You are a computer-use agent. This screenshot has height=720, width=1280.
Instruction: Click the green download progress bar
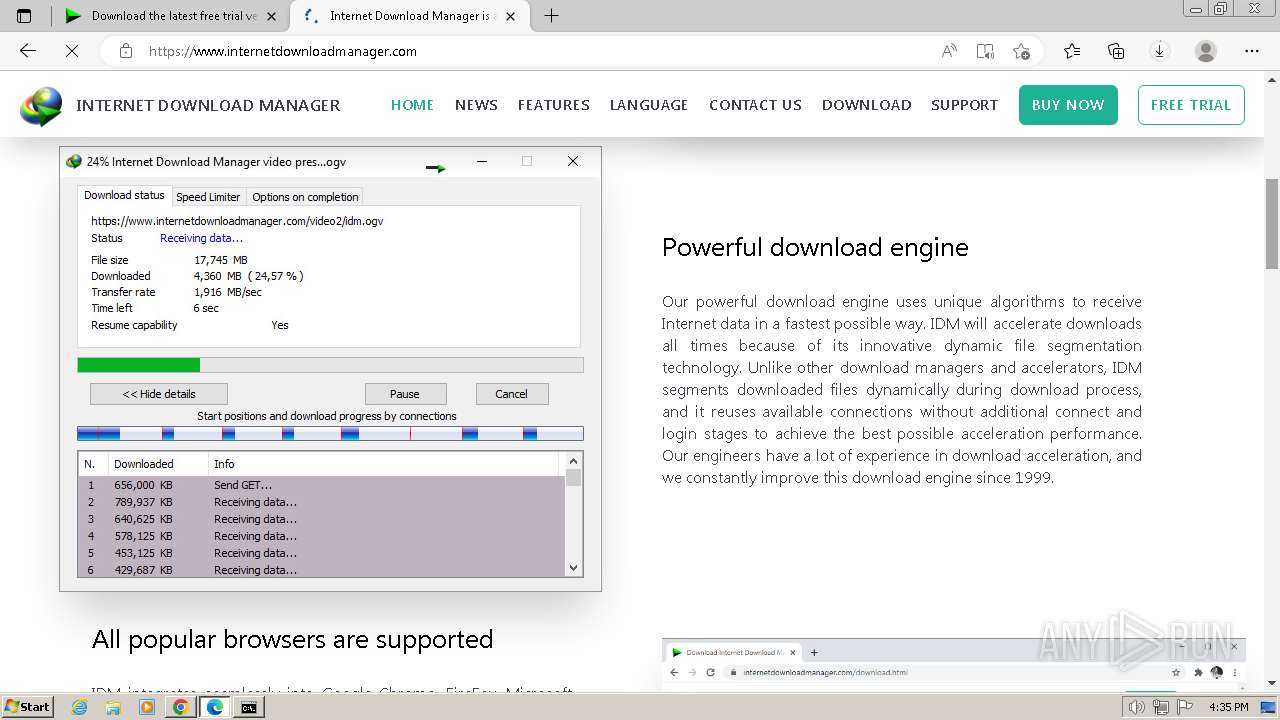(x=330, y=365)
